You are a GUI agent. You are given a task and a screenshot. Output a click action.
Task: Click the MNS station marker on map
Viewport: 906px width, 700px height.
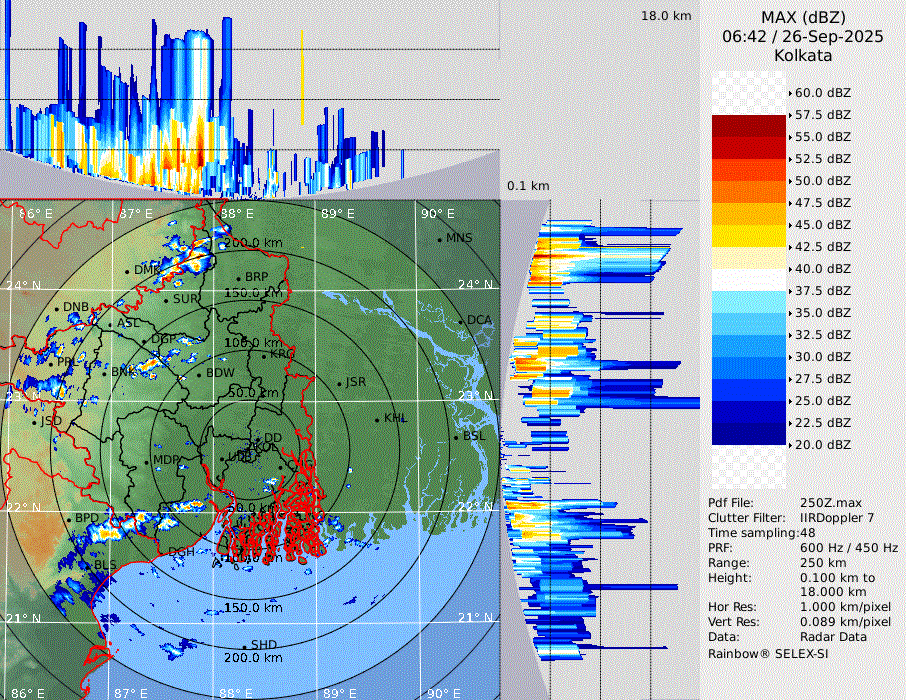click(439, 239)
